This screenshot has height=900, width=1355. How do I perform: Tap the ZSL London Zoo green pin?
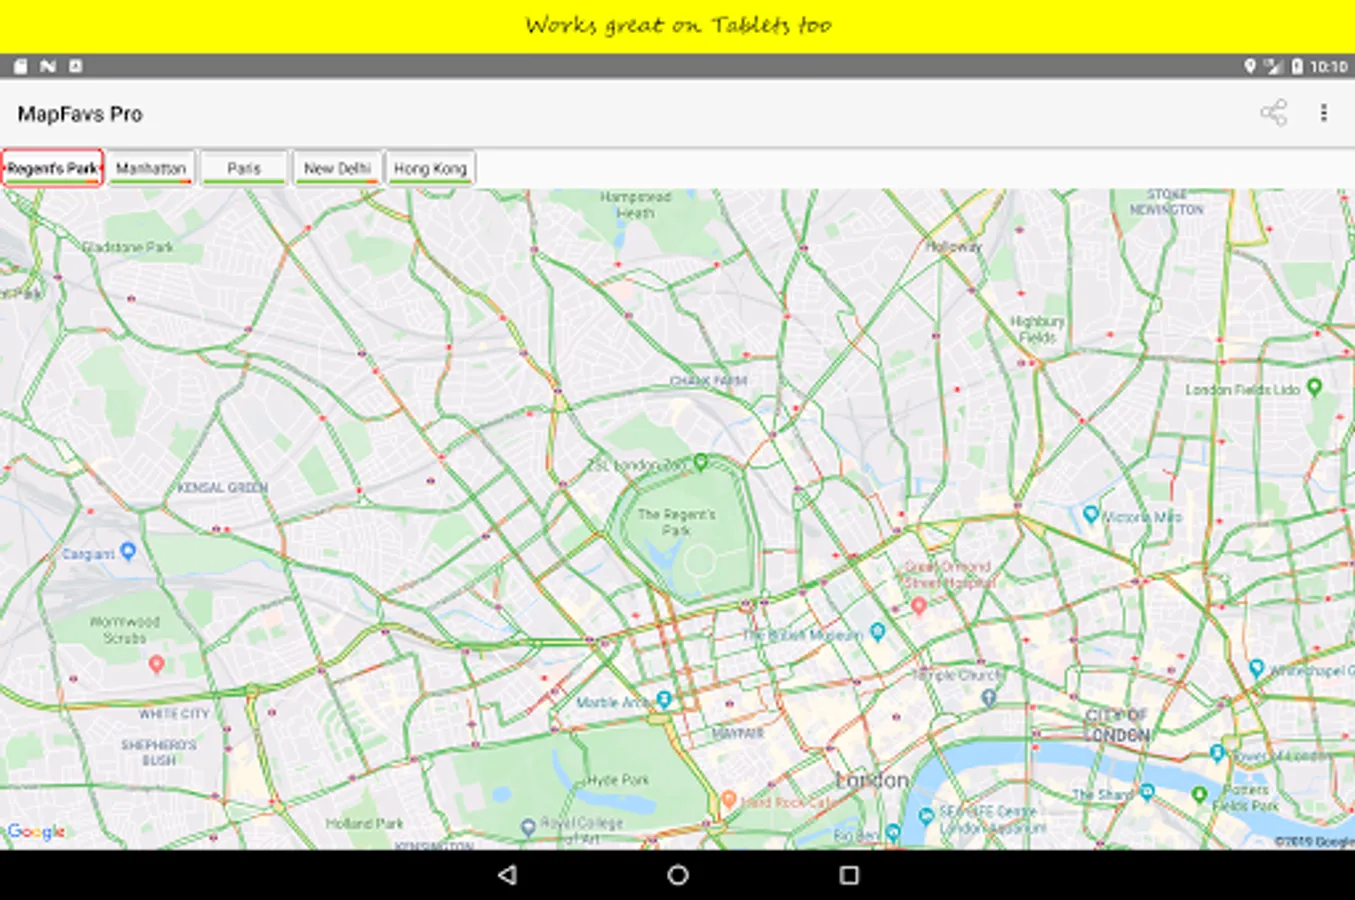701,462
